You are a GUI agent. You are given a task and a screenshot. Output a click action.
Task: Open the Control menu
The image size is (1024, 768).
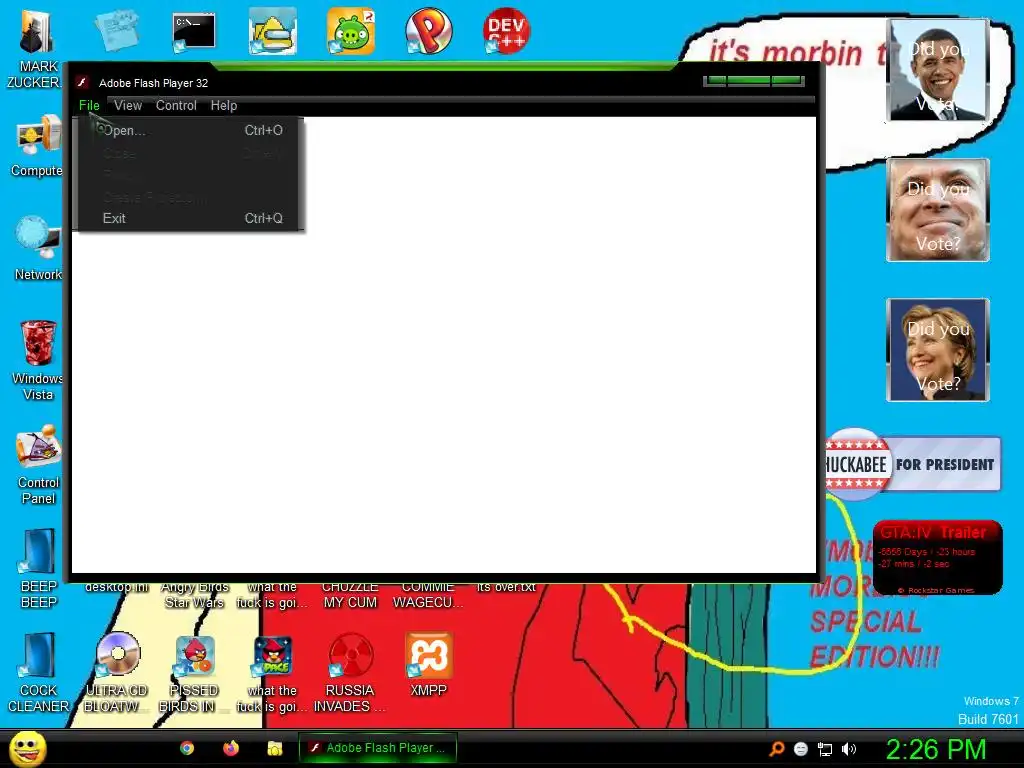[176, 105]
